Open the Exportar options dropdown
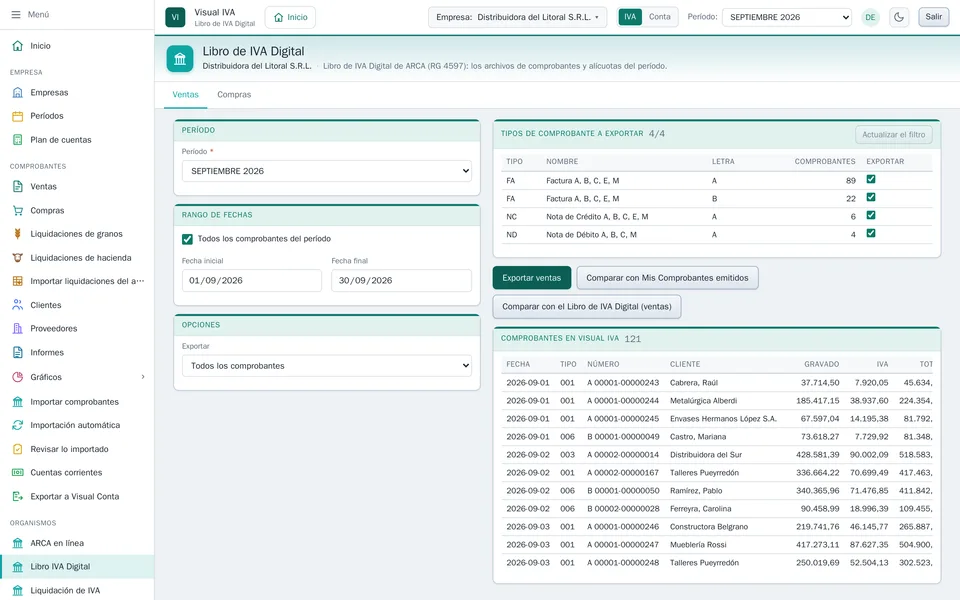The image size is (960, 600). [327, 366]
